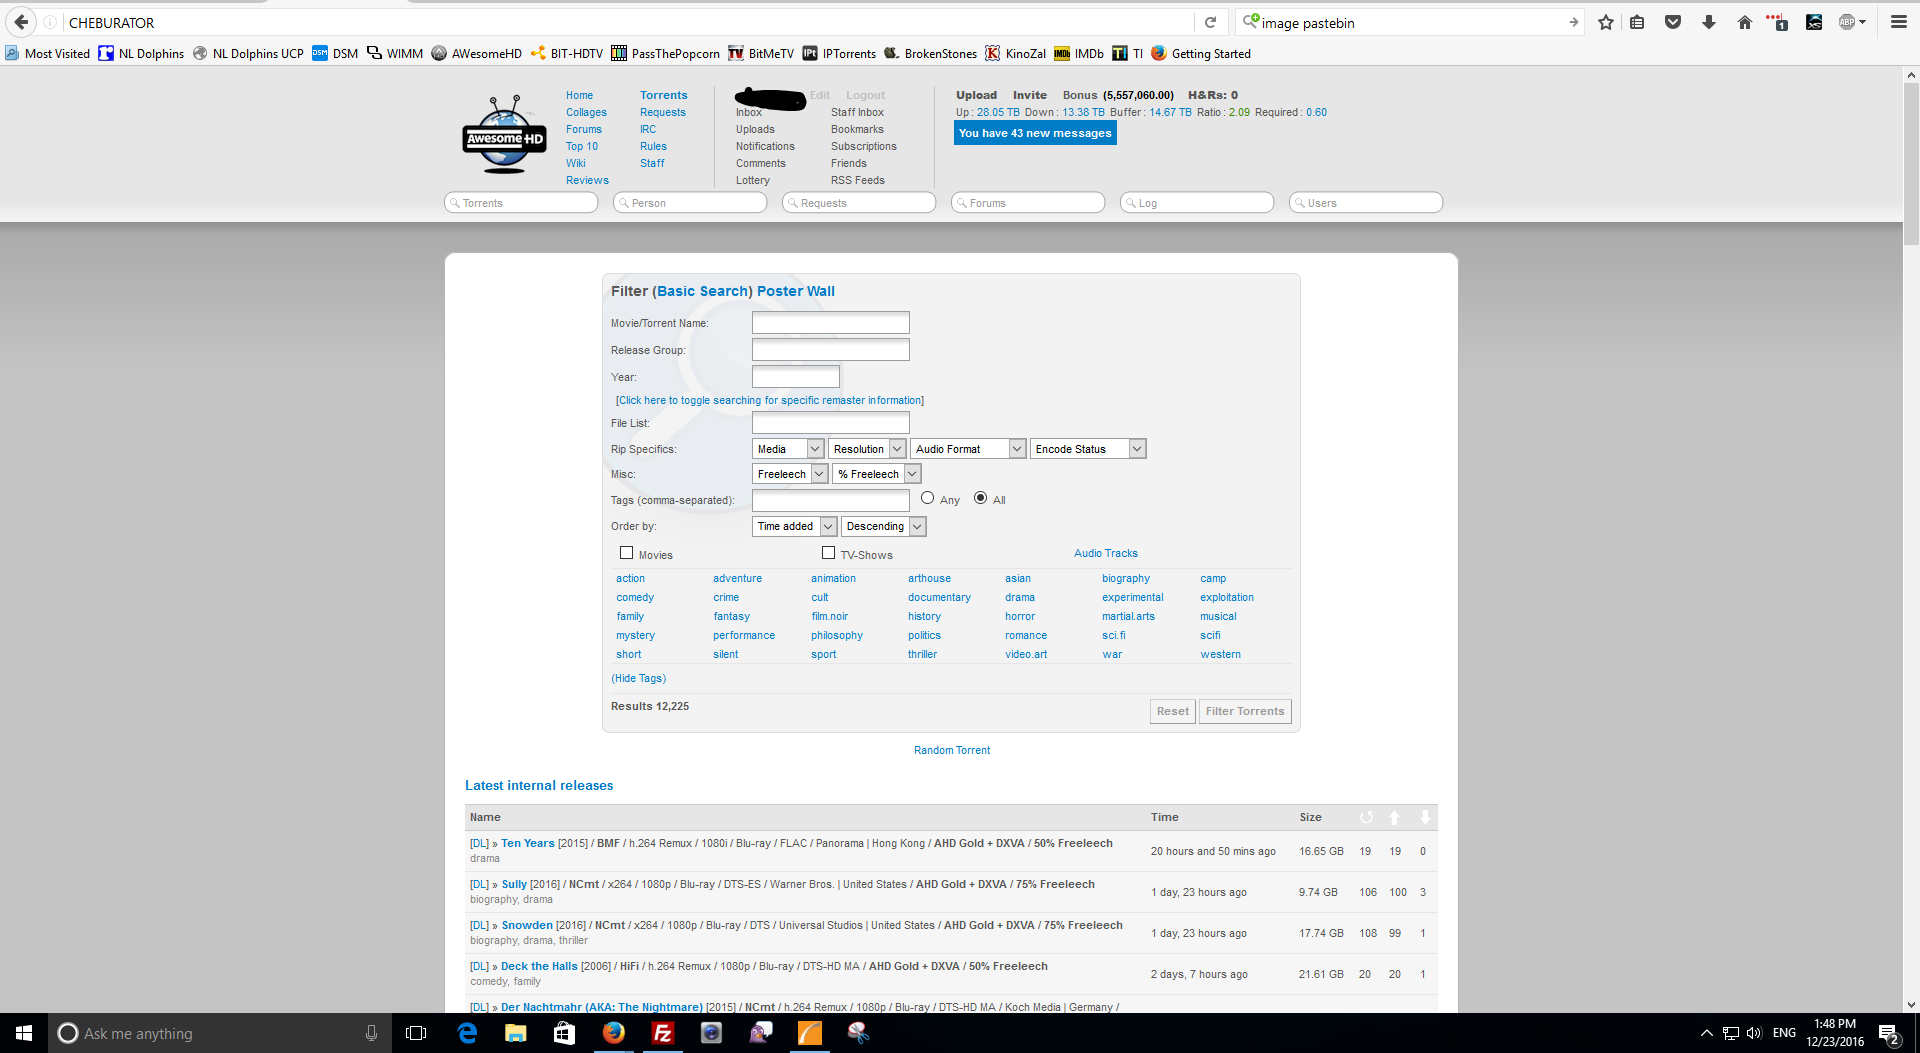Open the Poster Wall link
This screenshot has height=1053, width=1920.
pyautogui.click(x=795, y=291)
